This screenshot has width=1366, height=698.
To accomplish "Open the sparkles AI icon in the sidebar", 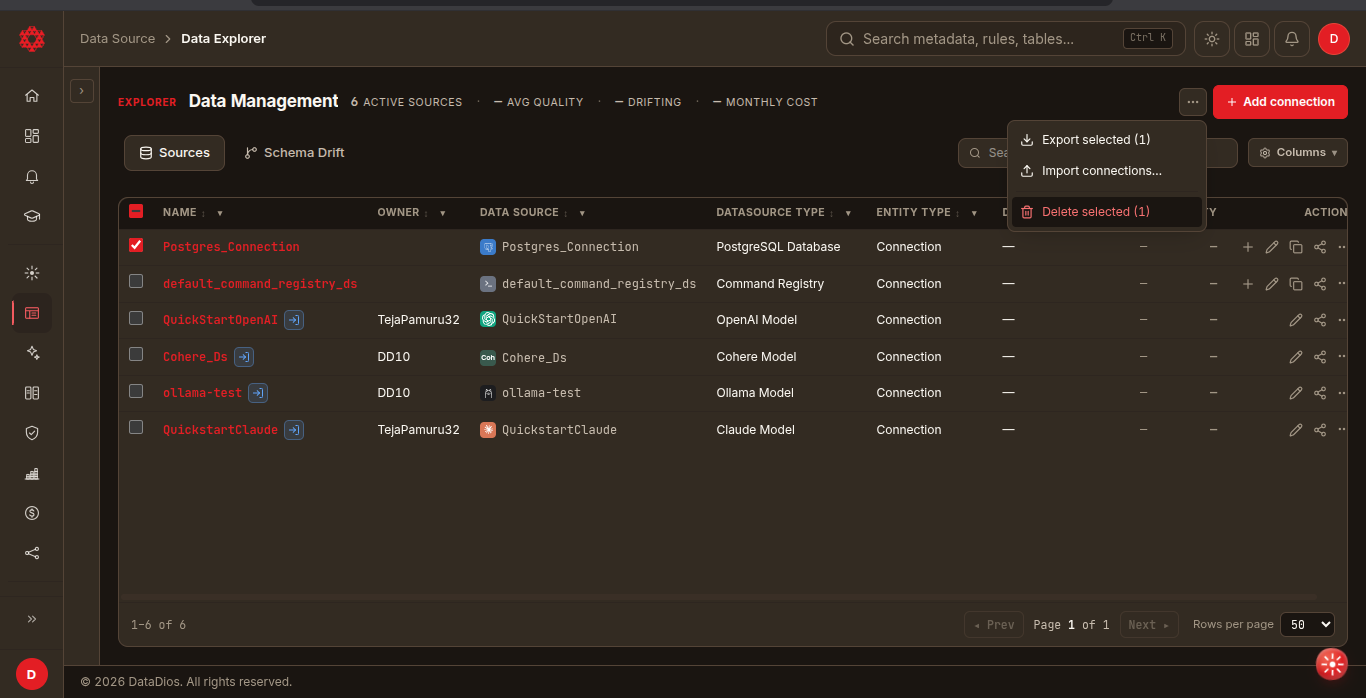I will [x=32, y=353].
